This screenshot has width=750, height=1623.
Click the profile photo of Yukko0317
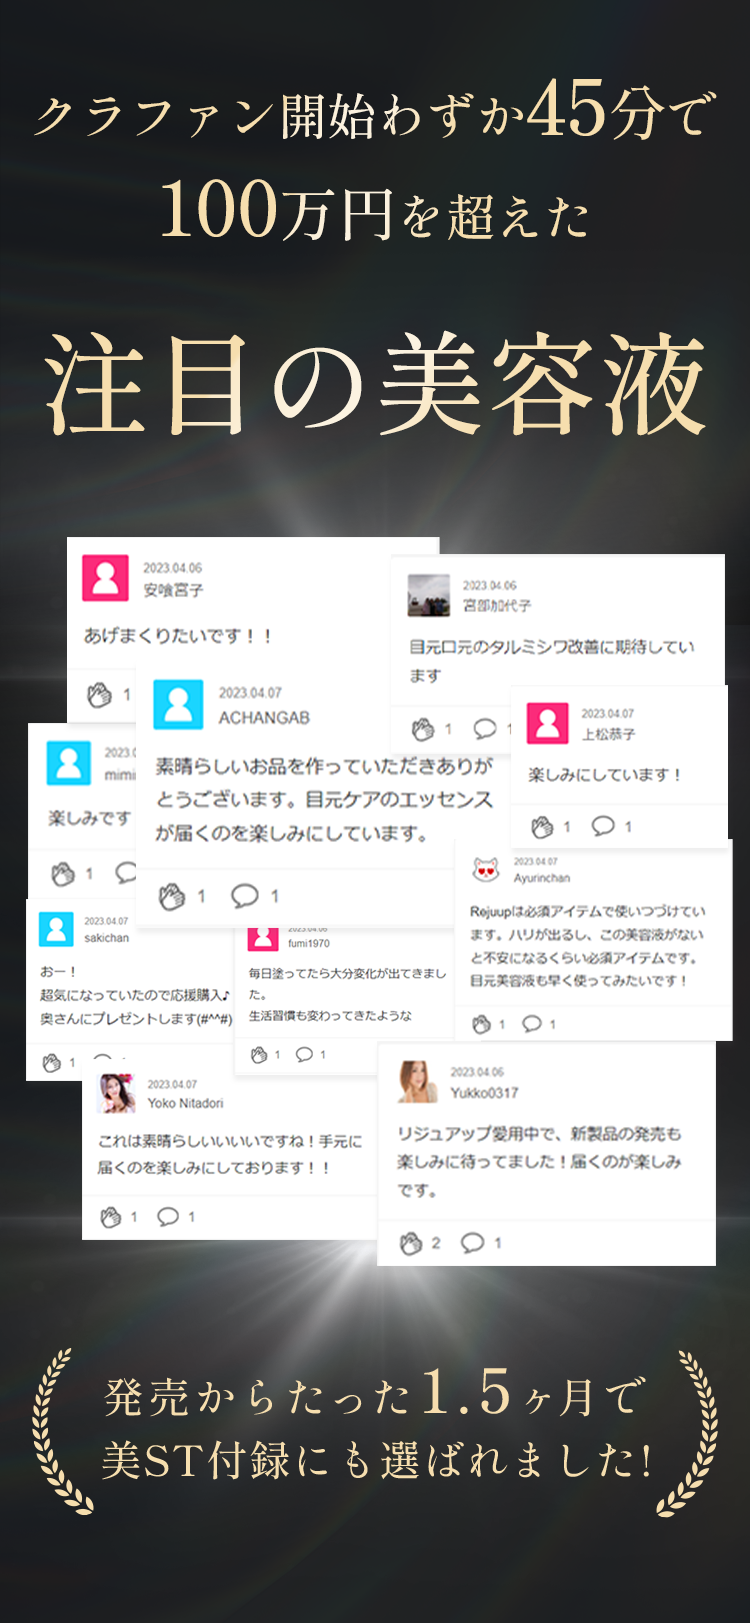click(417, 1082)
